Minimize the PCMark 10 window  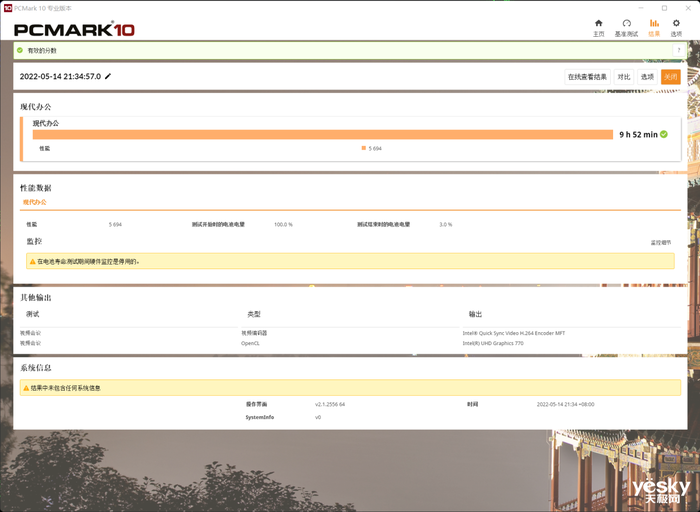tap(641, 8)
